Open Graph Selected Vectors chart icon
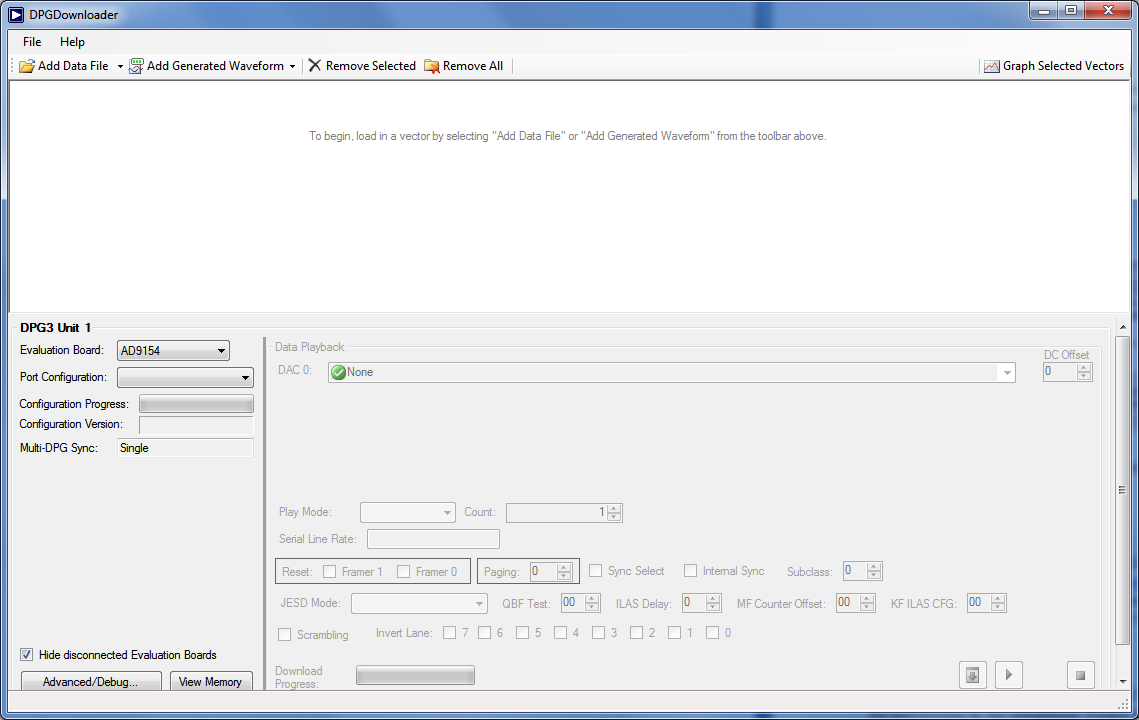Image resolution: width=1139 pixels, height=720 pixels. click(x=991, y=66)
